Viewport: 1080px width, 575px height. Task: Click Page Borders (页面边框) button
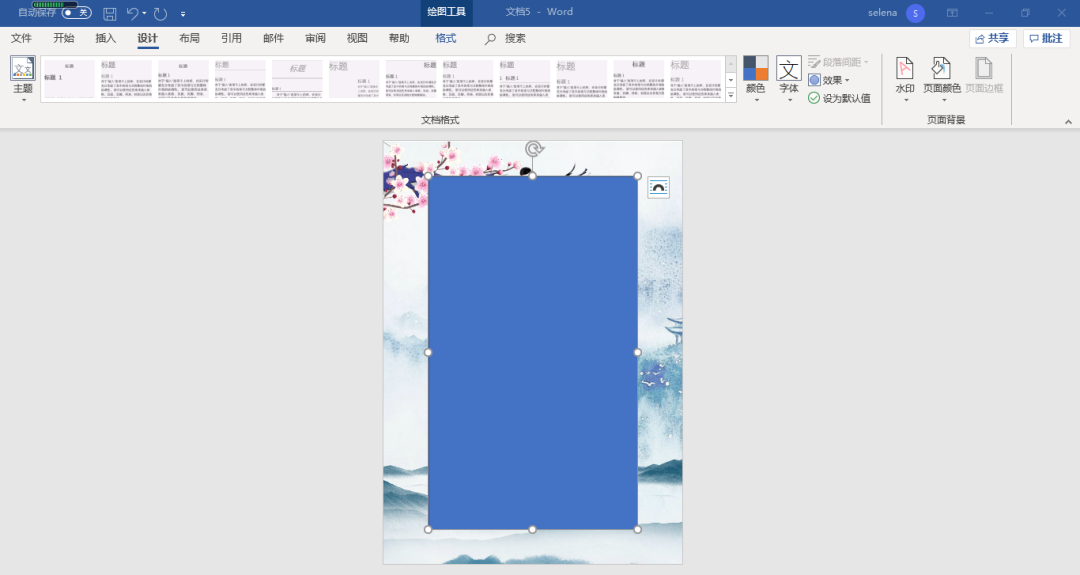pyautogui.click(x=984, y=76)
